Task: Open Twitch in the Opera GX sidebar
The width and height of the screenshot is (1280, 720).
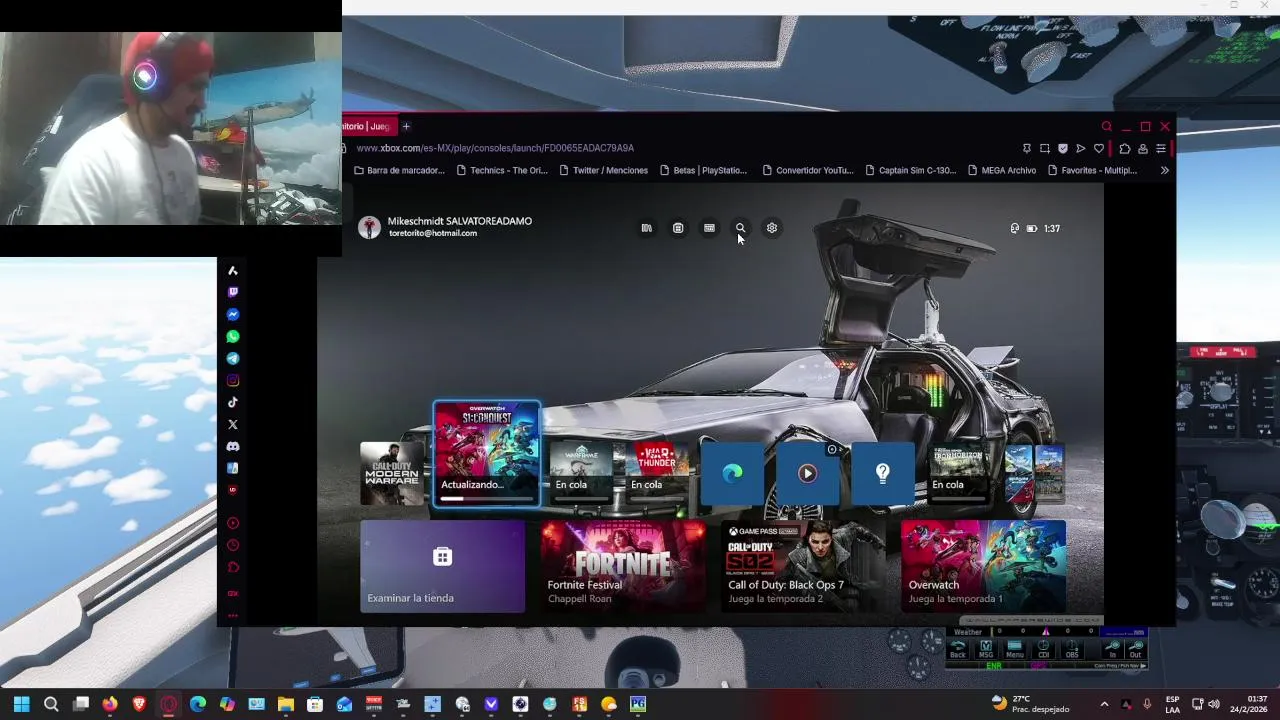Action: tap(233, 292)
